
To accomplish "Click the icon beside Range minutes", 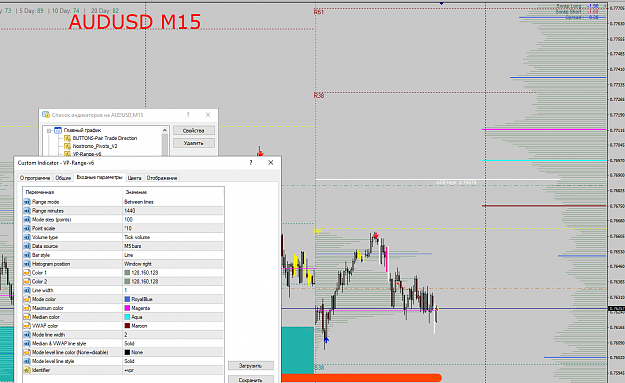I will (x=27, y=211).
